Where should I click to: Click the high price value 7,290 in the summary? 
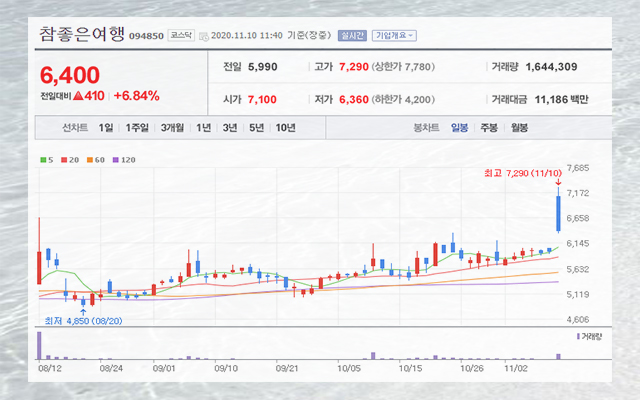(354, 67)
